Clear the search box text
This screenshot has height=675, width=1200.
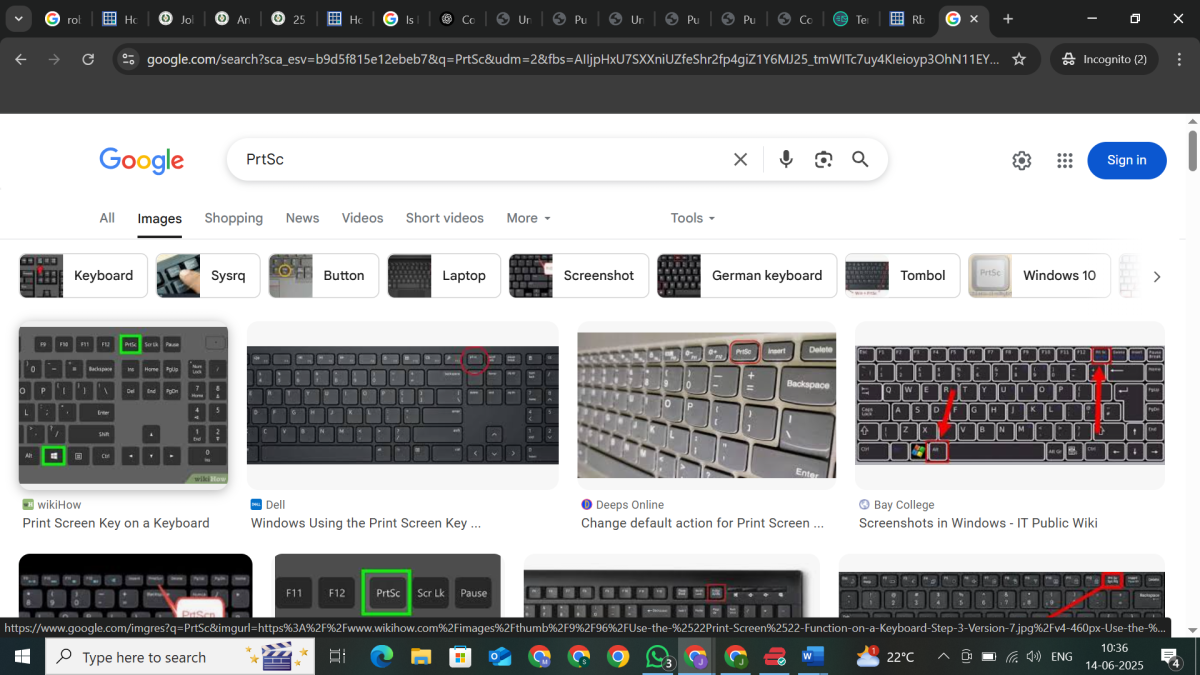[740, 160]
